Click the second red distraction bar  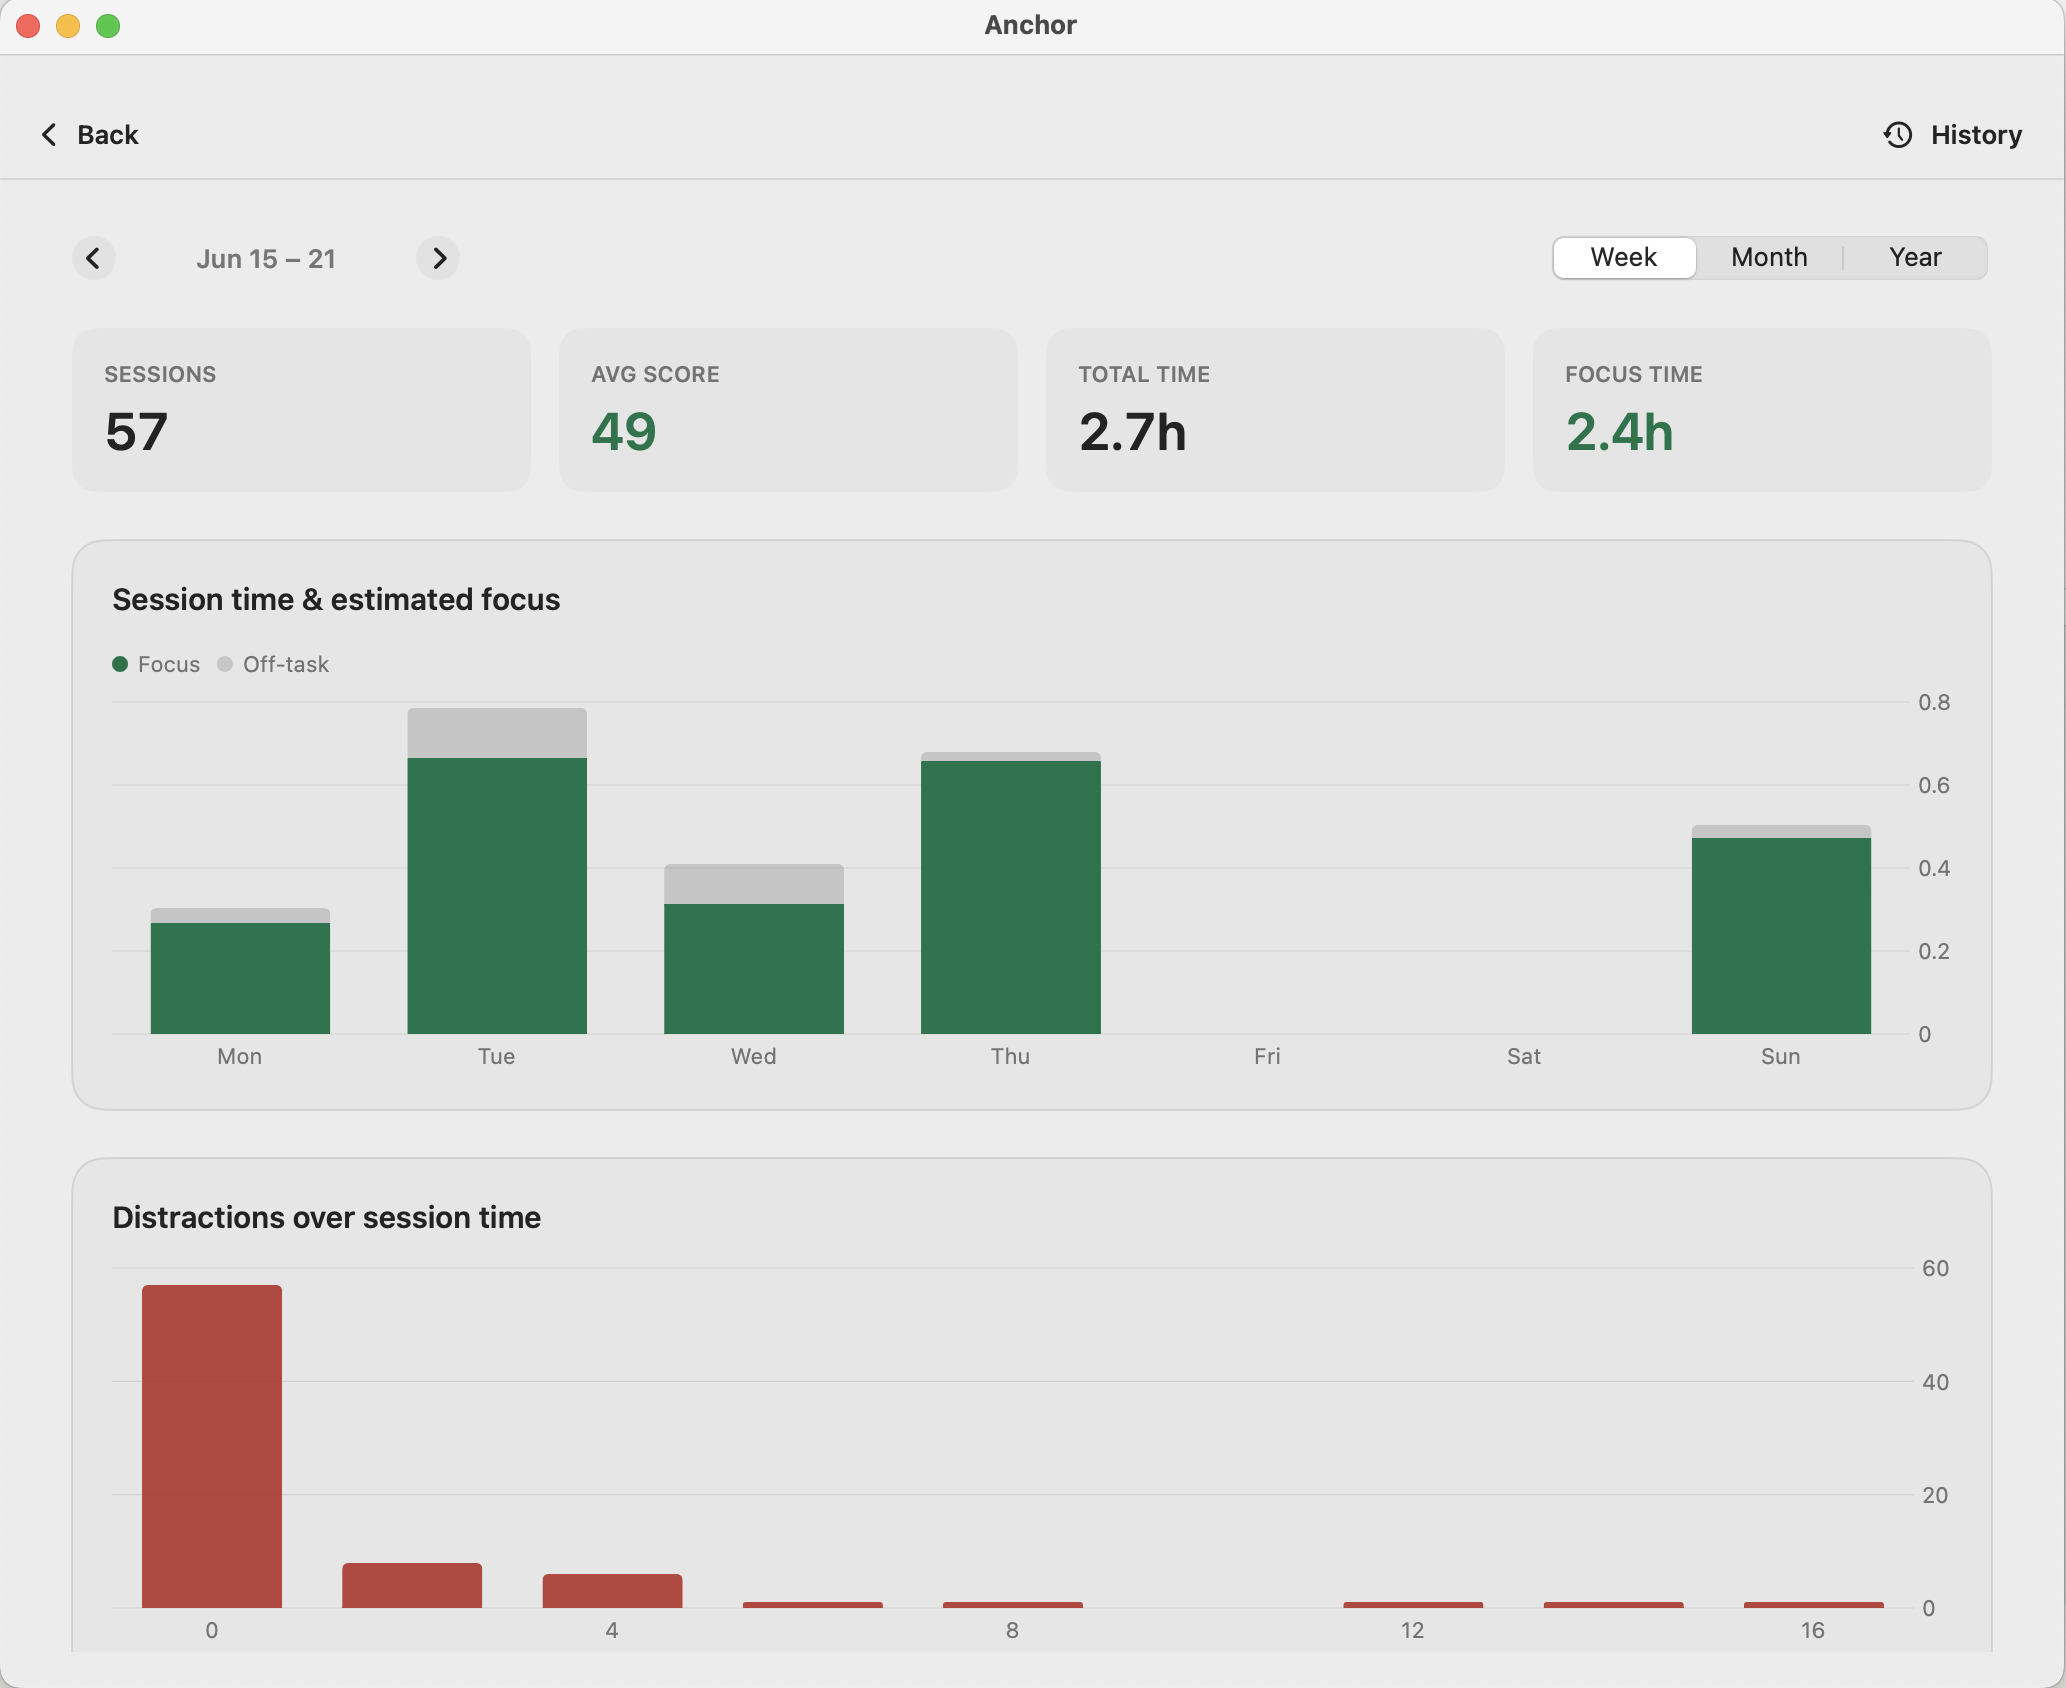click(412, 1585)
